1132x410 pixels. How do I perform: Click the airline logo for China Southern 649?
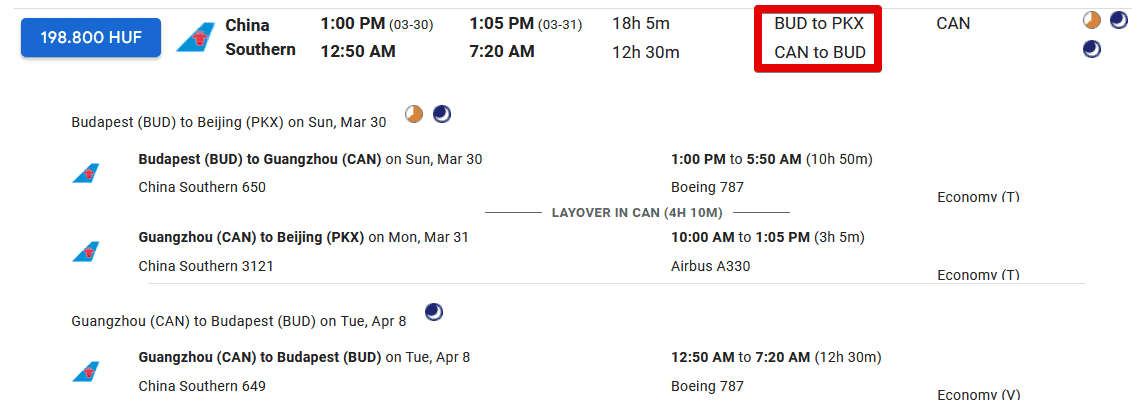pos(86,371)
